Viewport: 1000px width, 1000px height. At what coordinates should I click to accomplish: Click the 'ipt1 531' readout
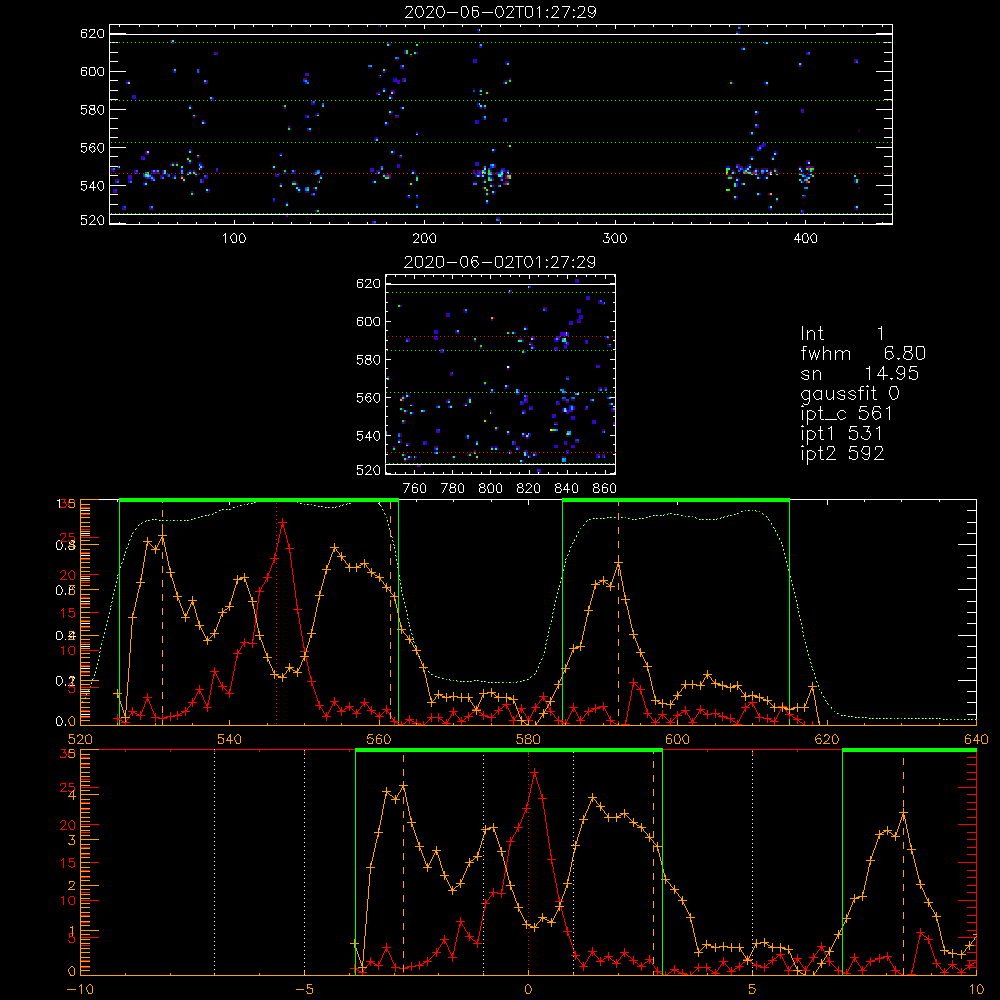pos(842,434)
